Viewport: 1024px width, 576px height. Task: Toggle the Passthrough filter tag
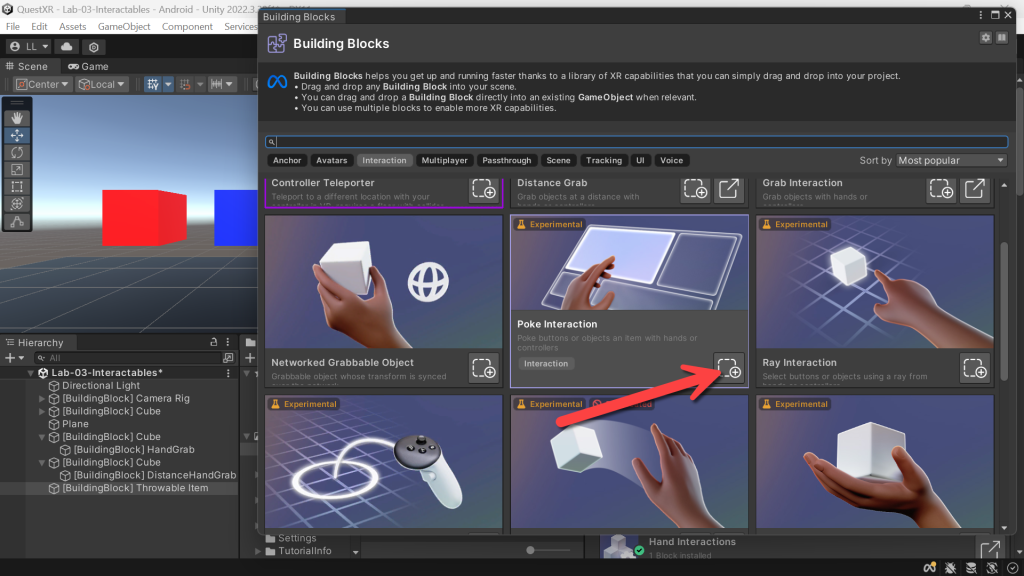pos(507,161)
